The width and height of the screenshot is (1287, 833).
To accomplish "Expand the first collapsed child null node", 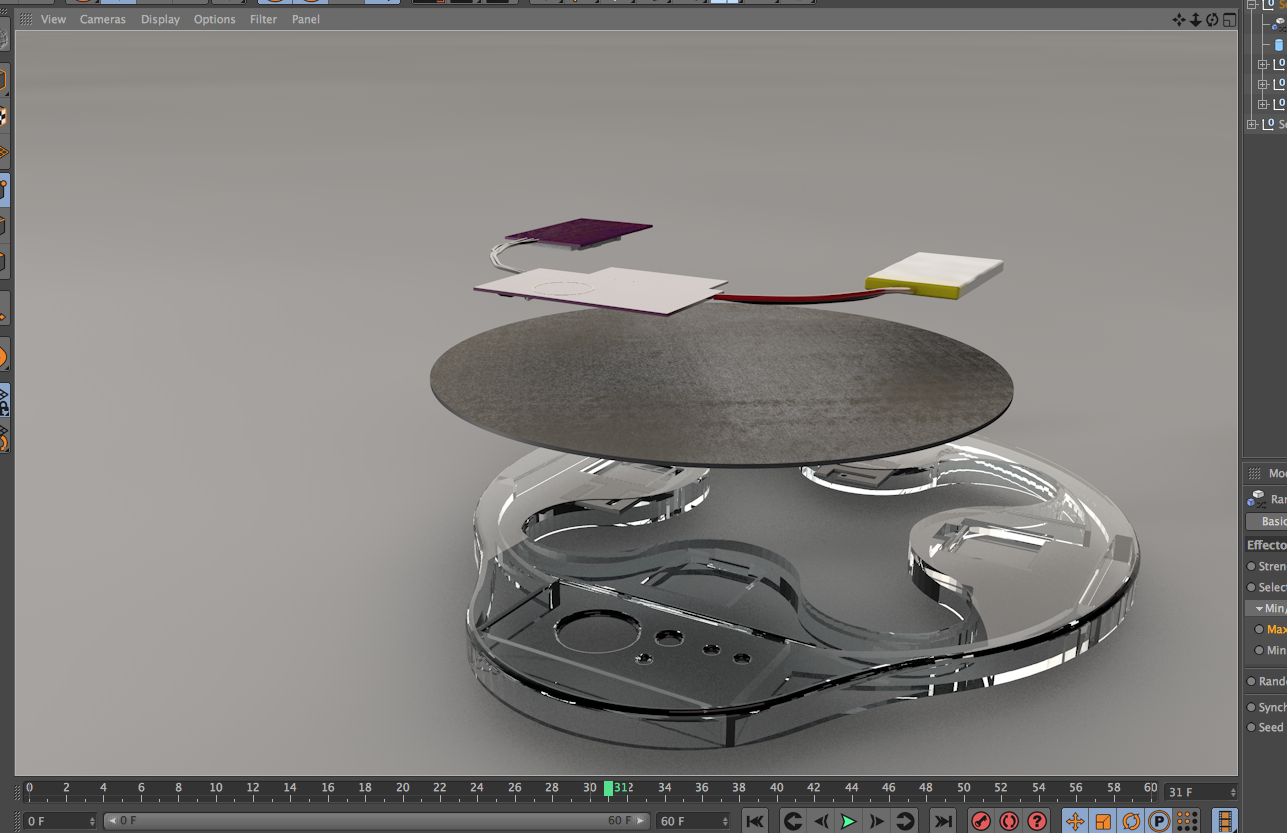I will pyautogui.click(x=1262, y=64).
